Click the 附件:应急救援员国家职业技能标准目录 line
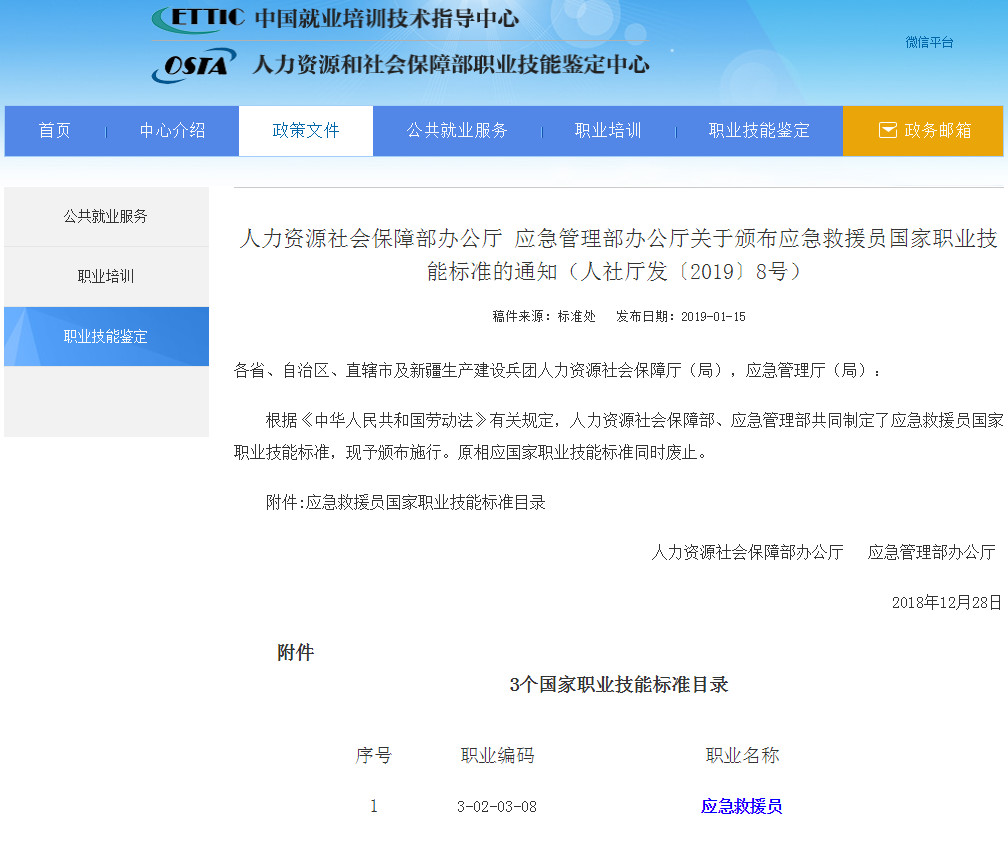 [x=405, y=502]
